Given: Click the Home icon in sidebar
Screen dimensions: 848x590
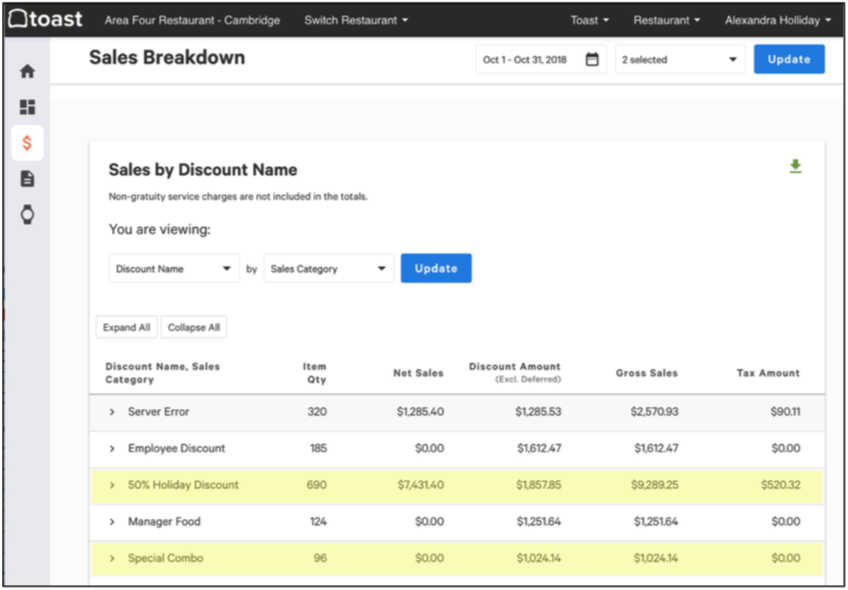Looking at the screenshot, I should [x=27, y=71].
